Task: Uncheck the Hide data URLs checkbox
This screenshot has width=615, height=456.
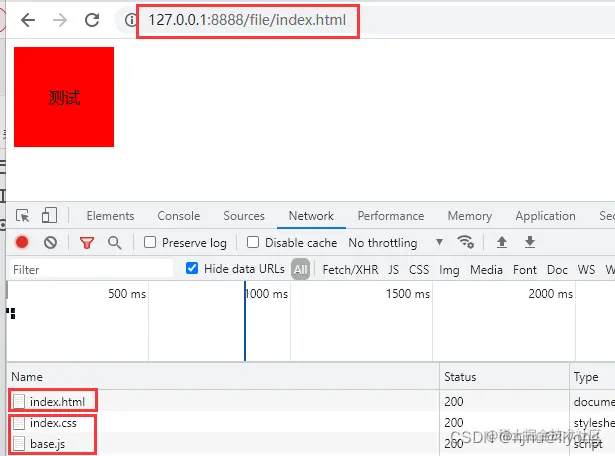Action: tap(192, 268)
